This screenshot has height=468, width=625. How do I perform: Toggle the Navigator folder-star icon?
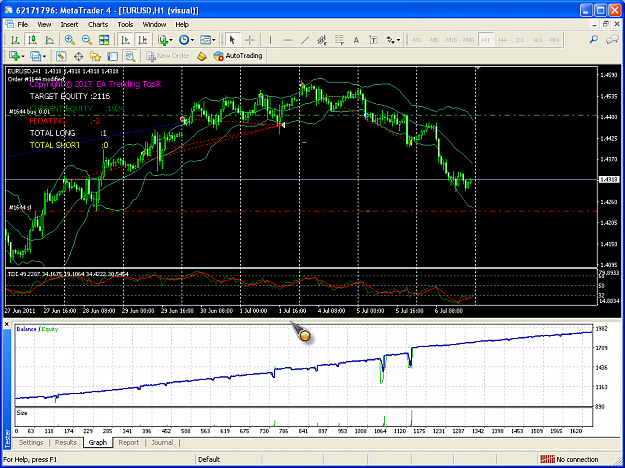pyautogui.click(x=95, y=56)
